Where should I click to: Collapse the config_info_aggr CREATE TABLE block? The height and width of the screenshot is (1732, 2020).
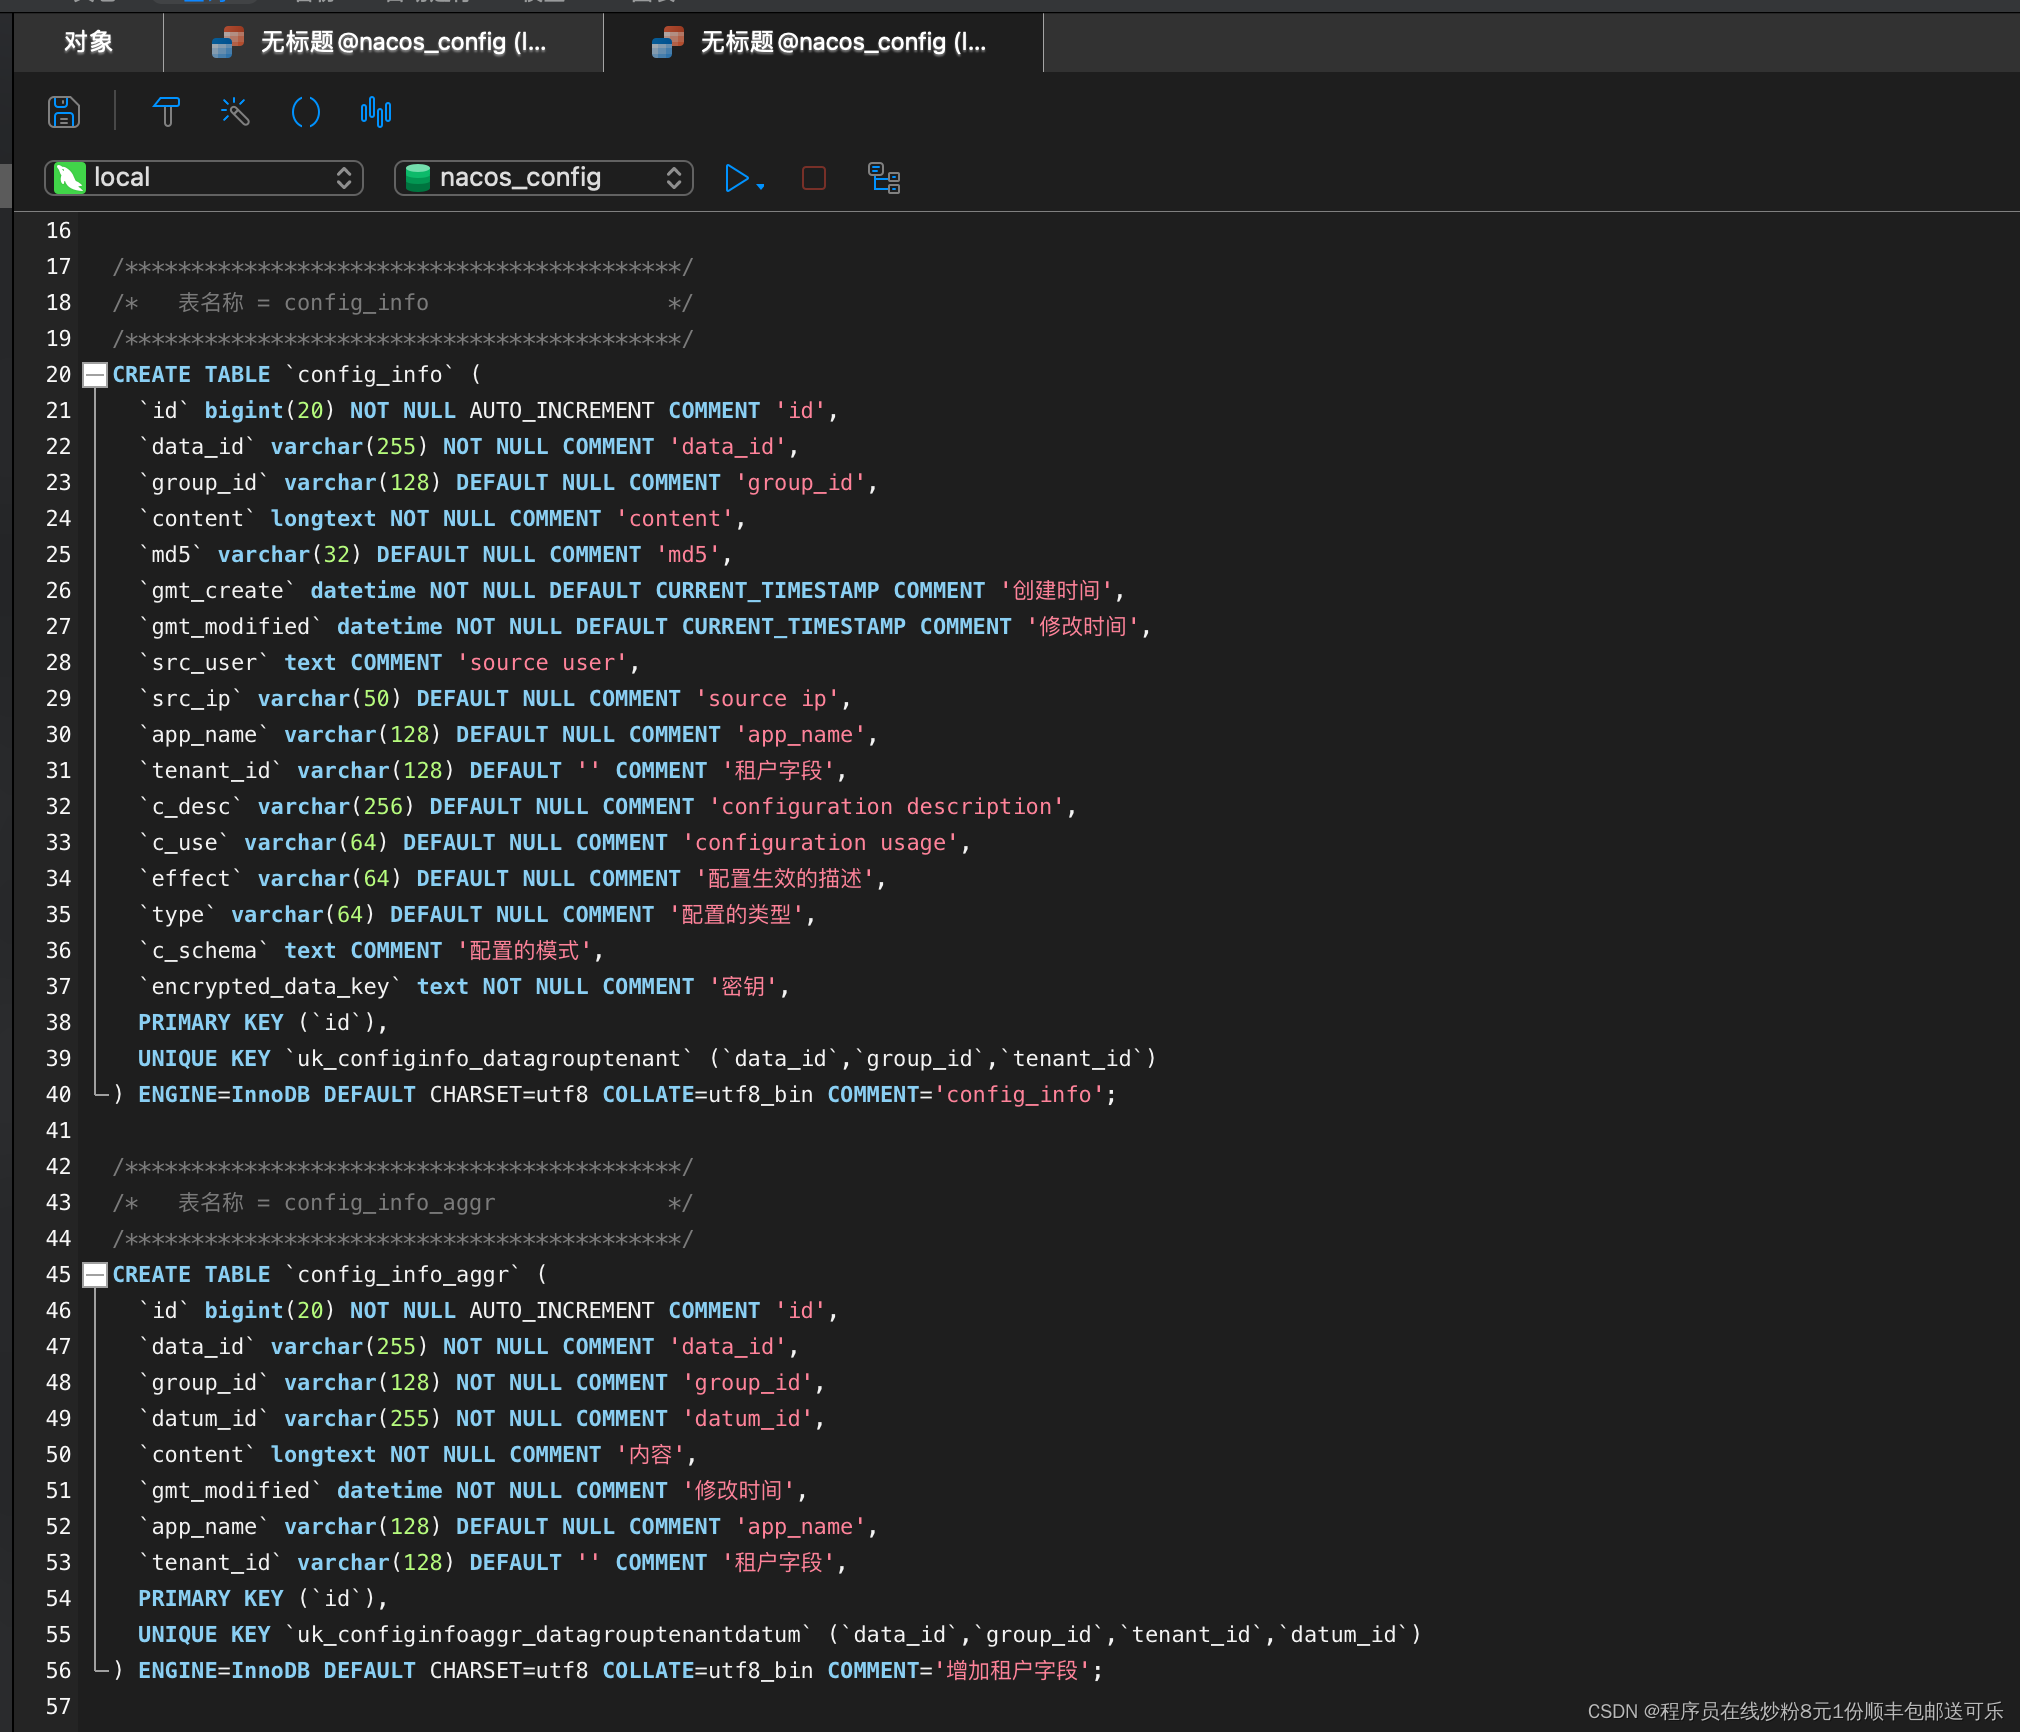[x=95, y=1275]
